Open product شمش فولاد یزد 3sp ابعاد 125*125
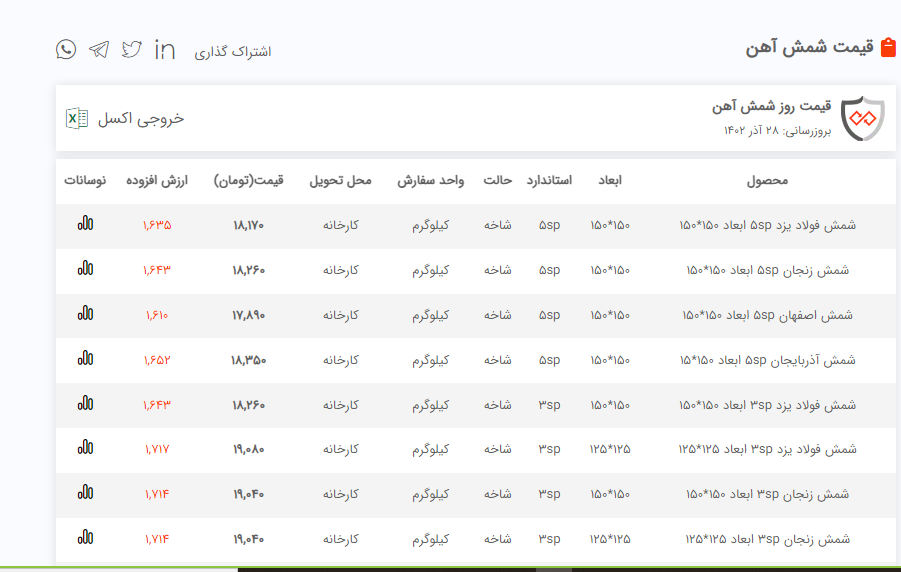 pyautogui.click(x=767, y=449)
